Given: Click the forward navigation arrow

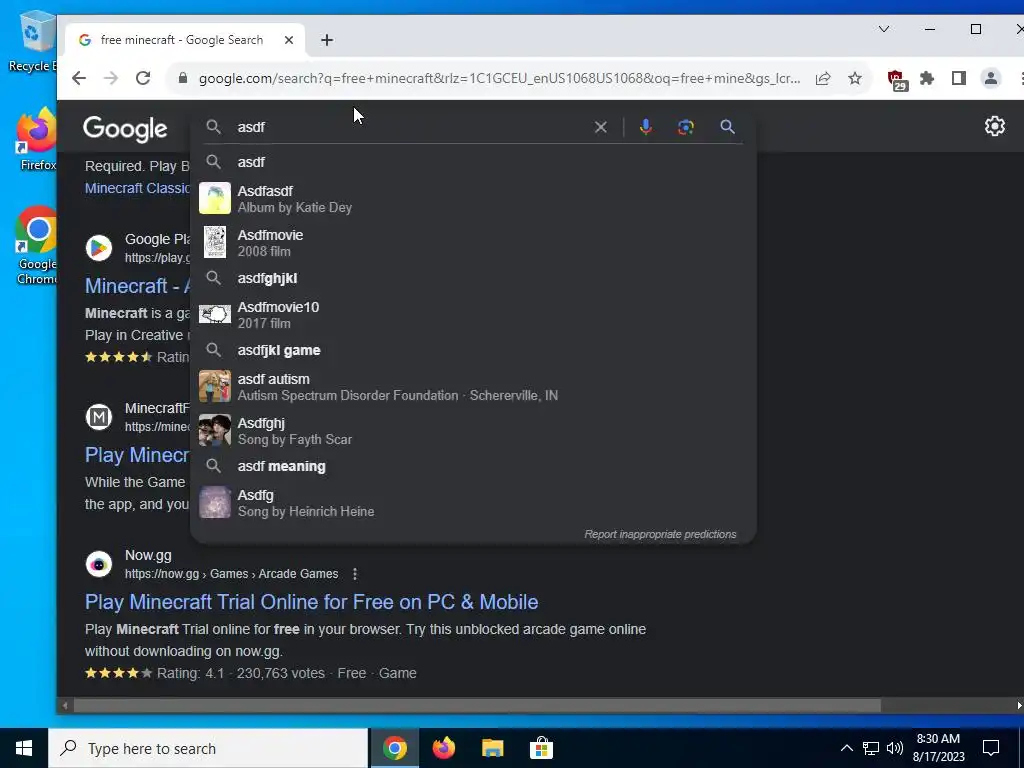Looking at the screenshot, I should tap(111, 78).
